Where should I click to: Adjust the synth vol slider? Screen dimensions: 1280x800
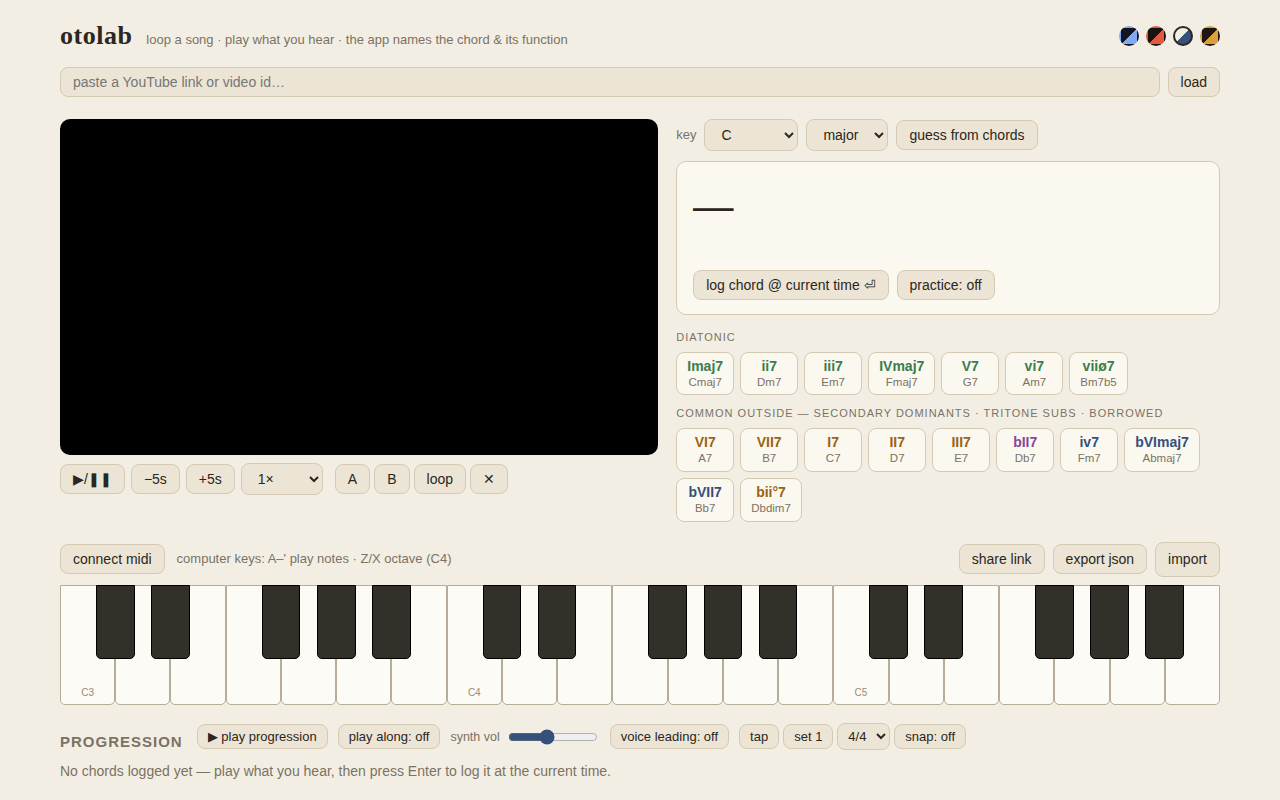click(x=553, y=737)
